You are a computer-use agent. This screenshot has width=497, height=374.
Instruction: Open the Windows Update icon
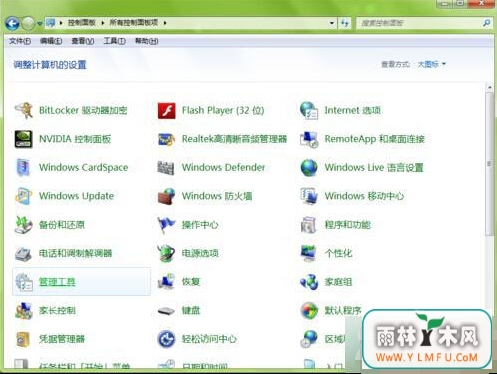[24, 196]
